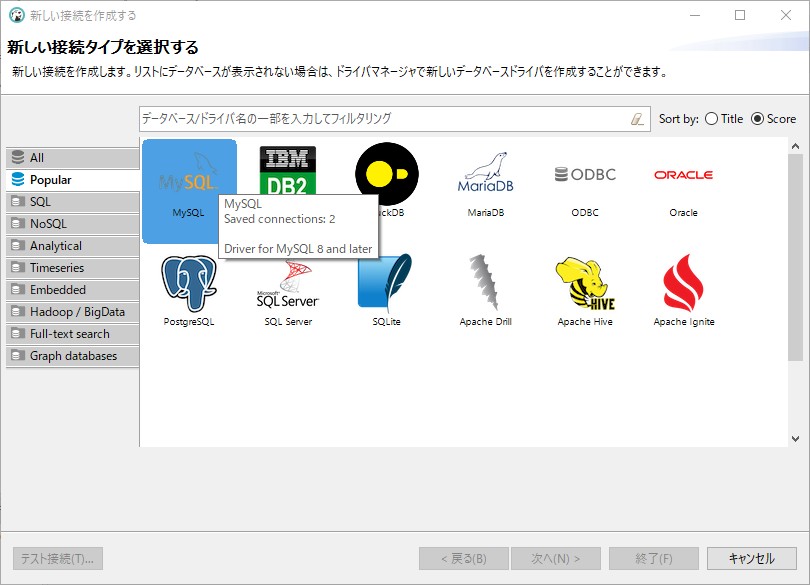The image size is (810, 585).
Task: Clear the filter using the eraser icon
Action: coord(637,119)
